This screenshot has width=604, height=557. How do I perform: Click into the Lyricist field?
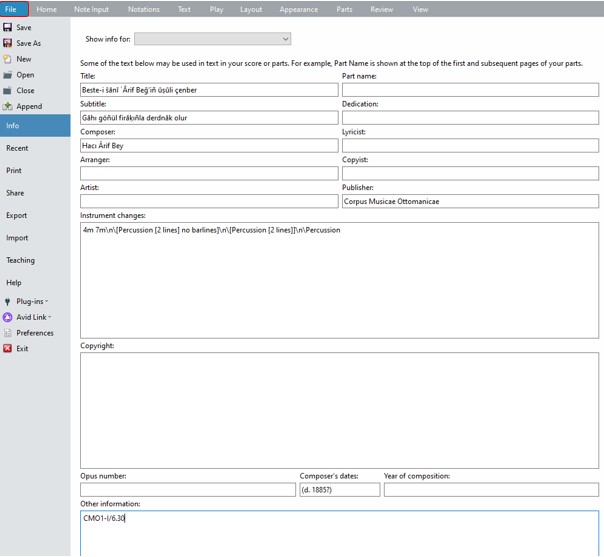(470, 146)
